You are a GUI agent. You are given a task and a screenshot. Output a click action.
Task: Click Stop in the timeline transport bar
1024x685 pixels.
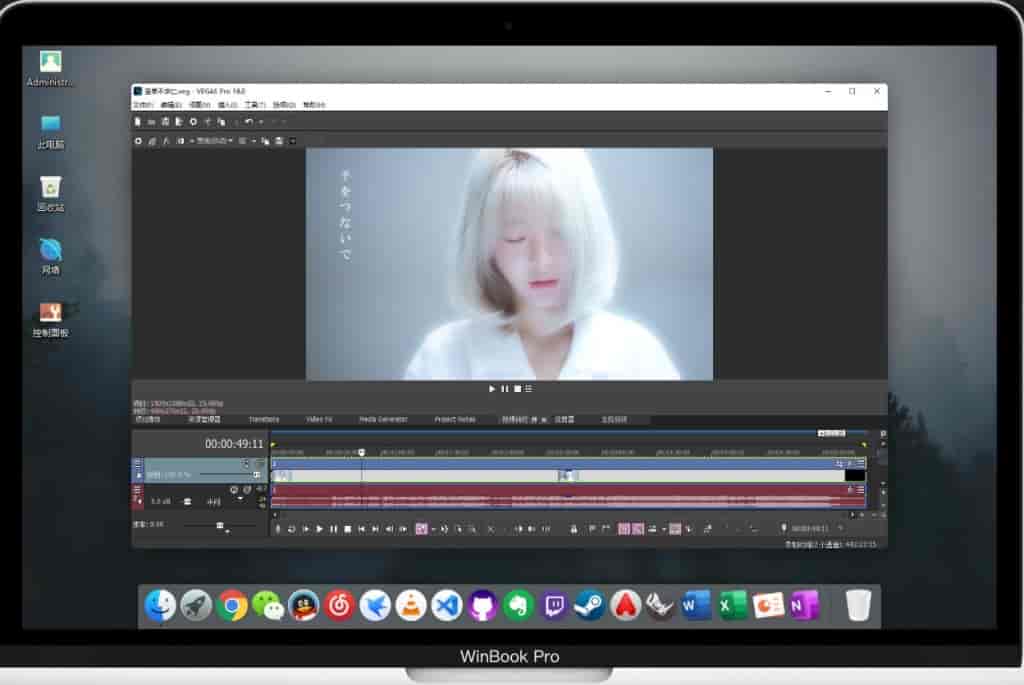tap(347, 528)
